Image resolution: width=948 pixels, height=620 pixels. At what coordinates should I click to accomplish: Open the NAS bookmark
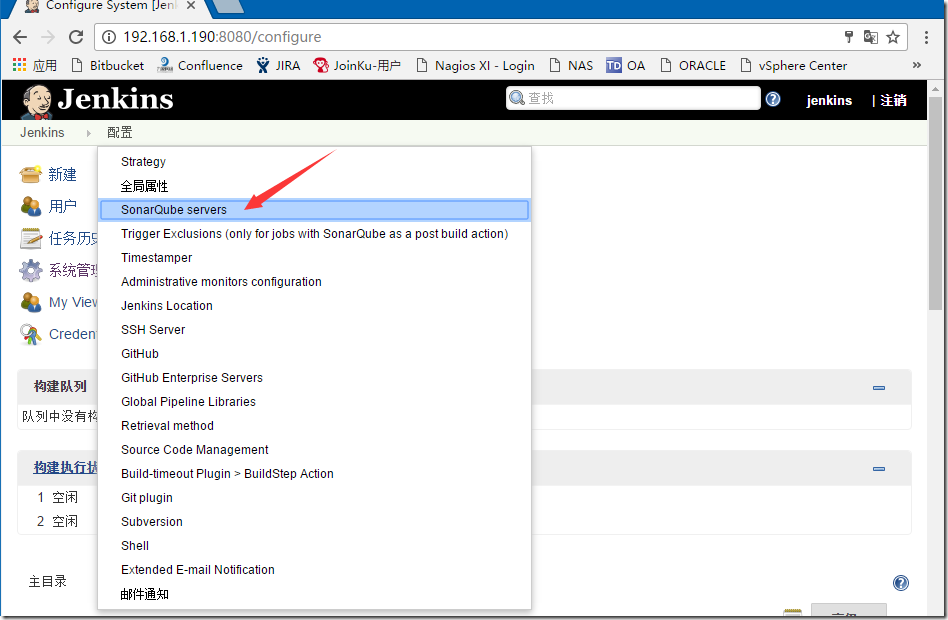point(571,65)
